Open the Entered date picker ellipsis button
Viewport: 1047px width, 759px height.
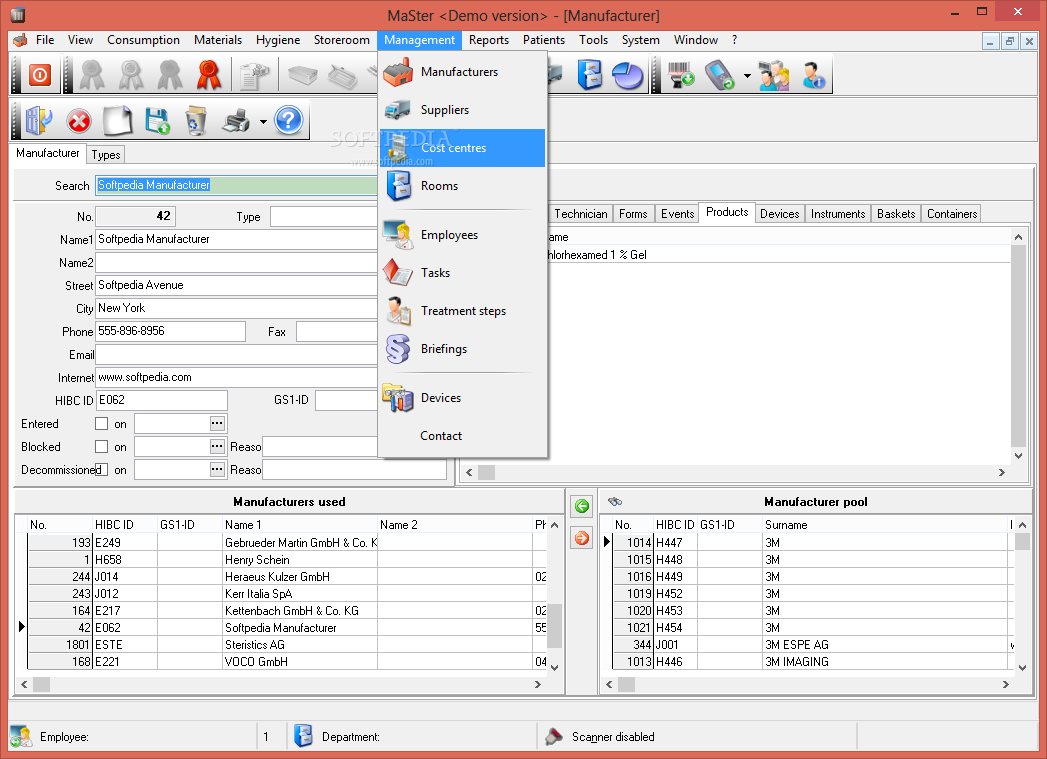pos(217,423)
